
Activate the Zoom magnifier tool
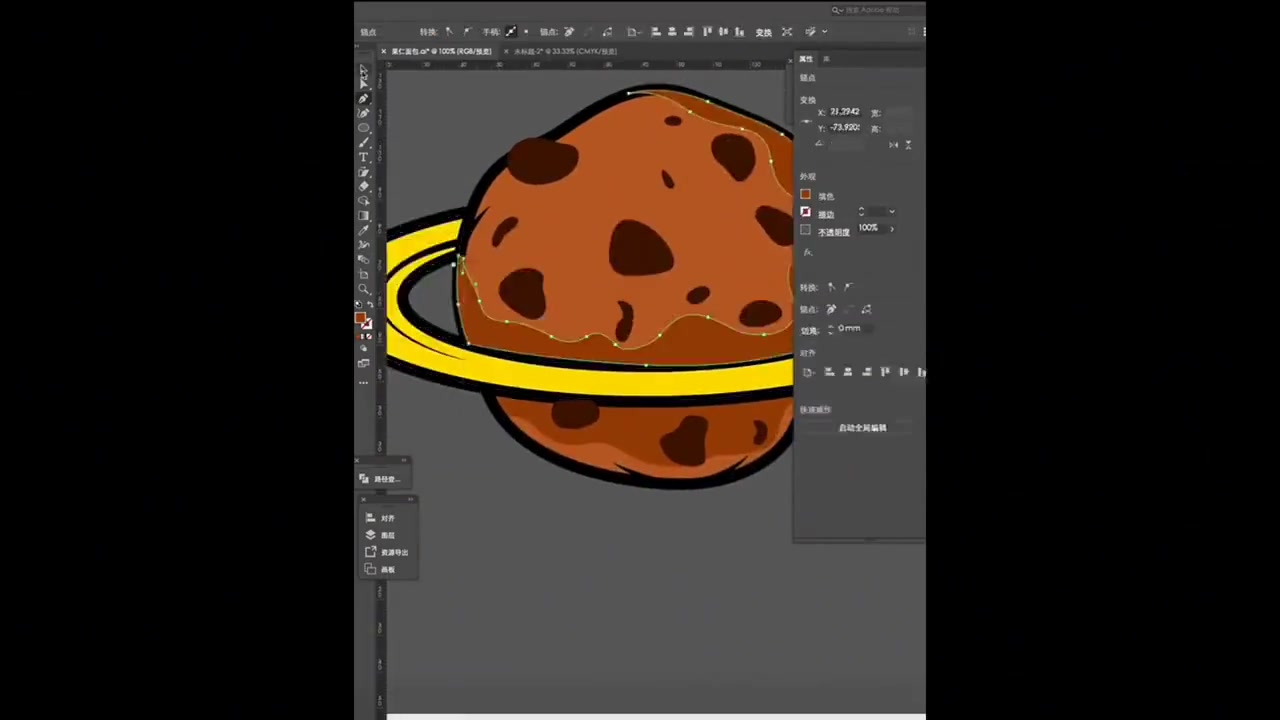[x=364, y=289]
